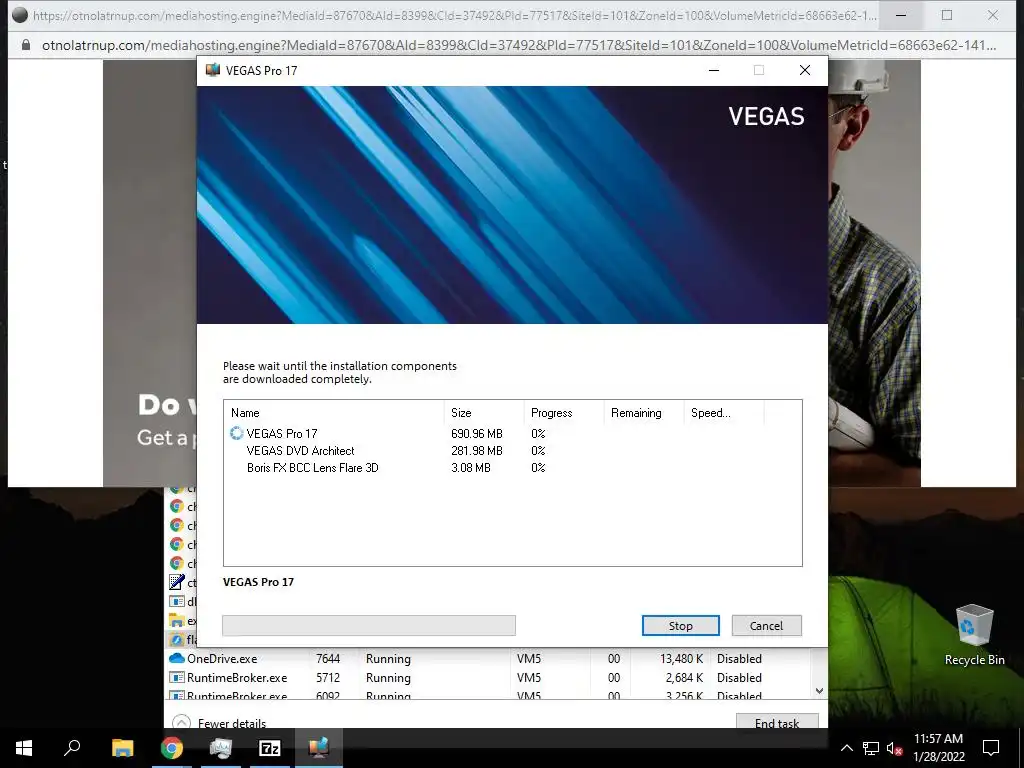Open the Windows Start menu
The height and width of the screenshot is (768, 1024).
(x=24, y=748)
